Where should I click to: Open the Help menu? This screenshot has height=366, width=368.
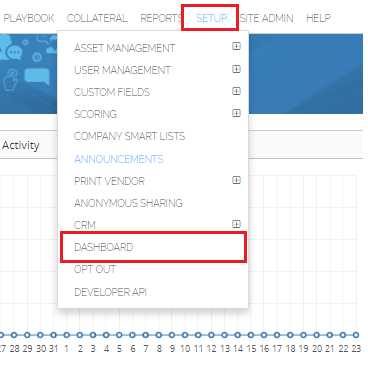point(319,18)
